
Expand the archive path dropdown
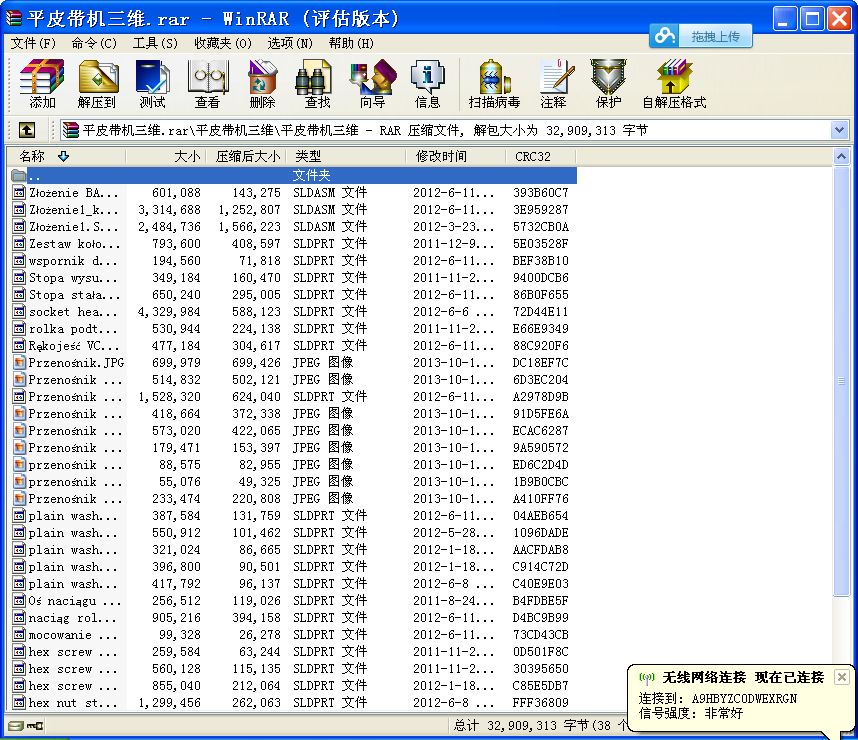pos(839,130)
